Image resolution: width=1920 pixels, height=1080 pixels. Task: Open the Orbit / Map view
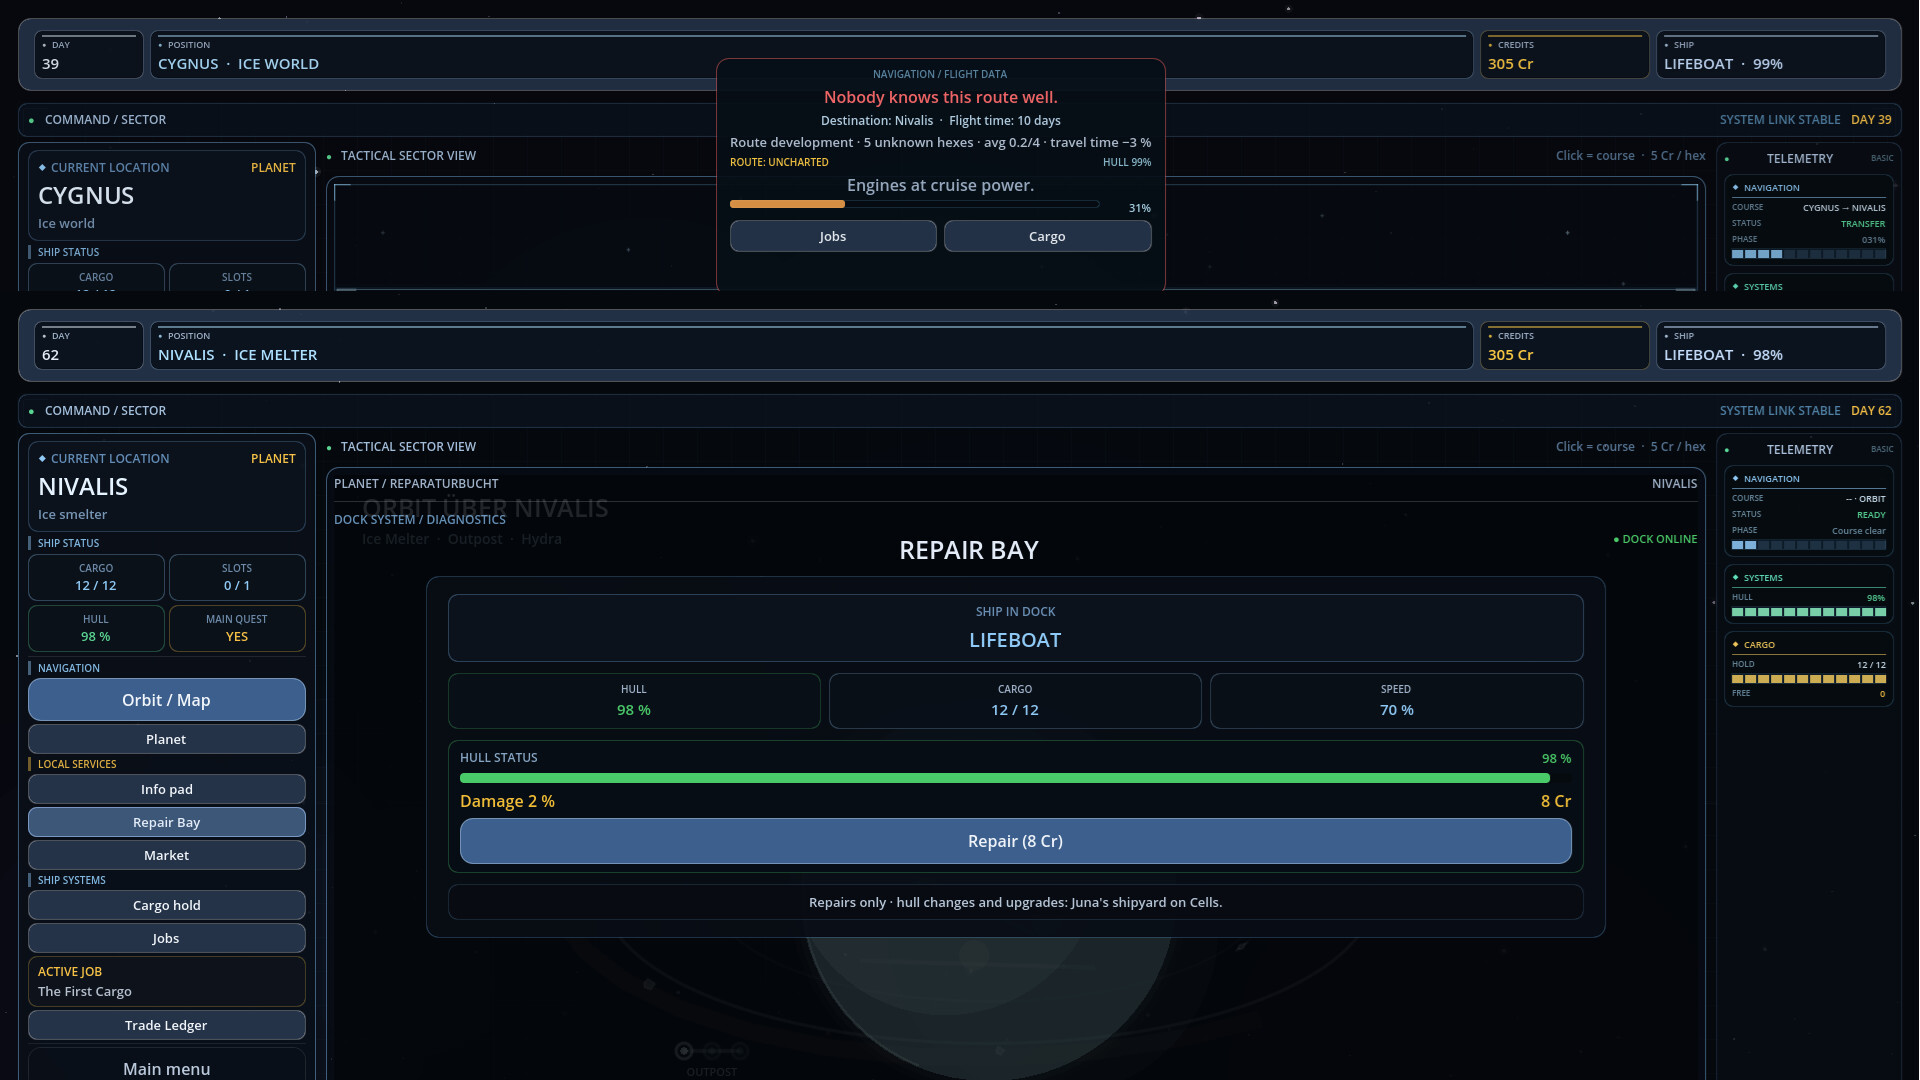pyautogui.click(x=167, y=700)
